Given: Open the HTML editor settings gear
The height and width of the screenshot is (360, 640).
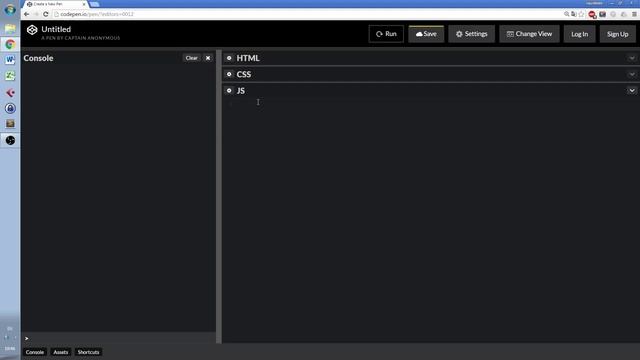Looking at the screenshot, I should [229, 58].
